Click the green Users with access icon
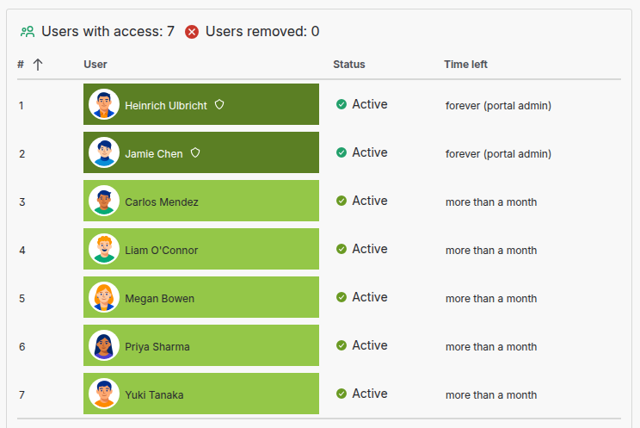The width and height of the screenshot is (640, 428). tap(28, 32)
